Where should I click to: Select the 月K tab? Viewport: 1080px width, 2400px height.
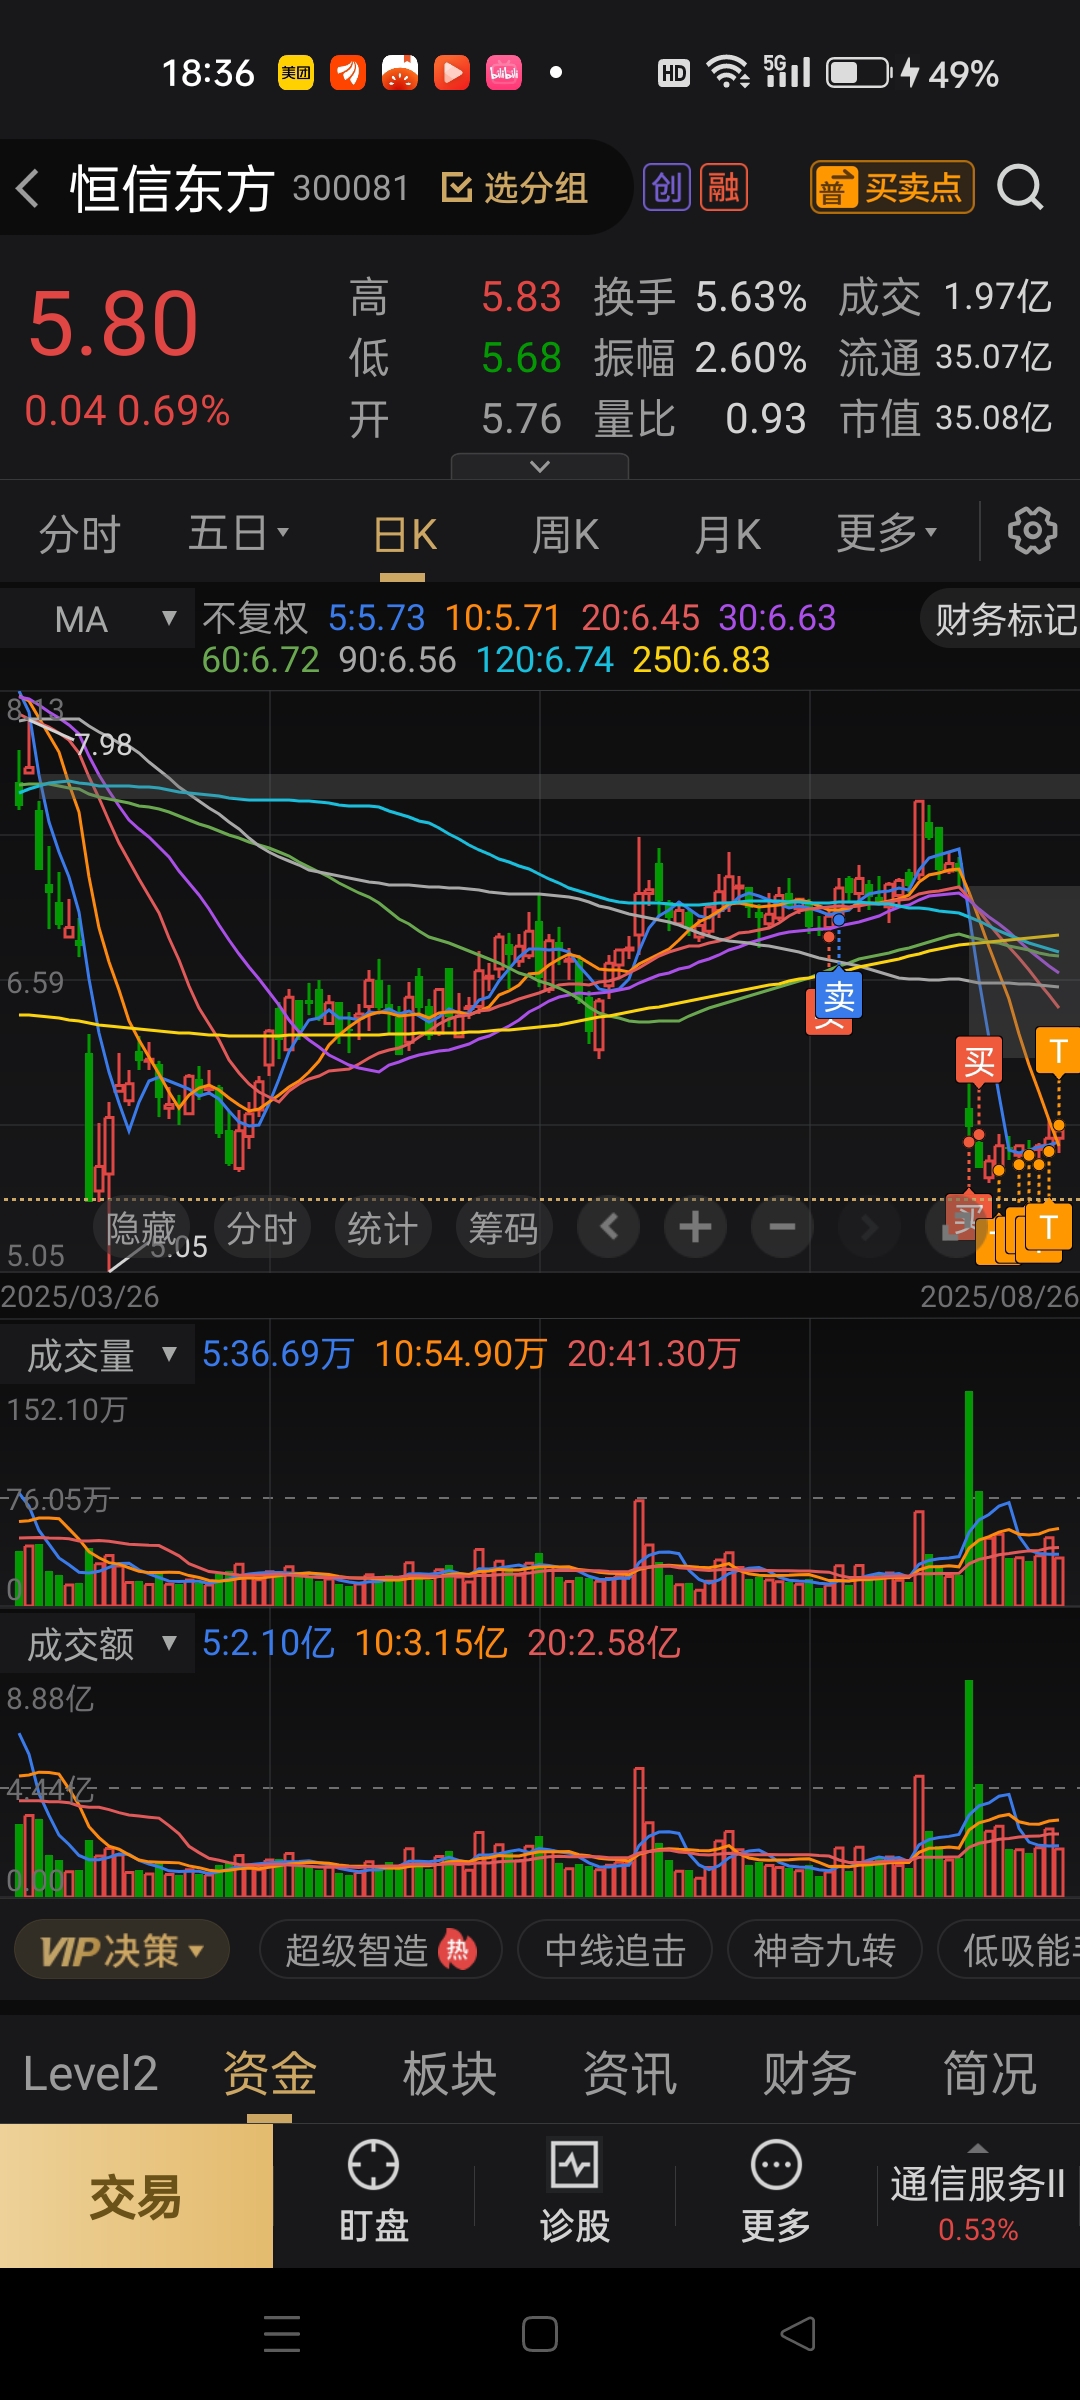pyautogui.click(x=727, y=535)
